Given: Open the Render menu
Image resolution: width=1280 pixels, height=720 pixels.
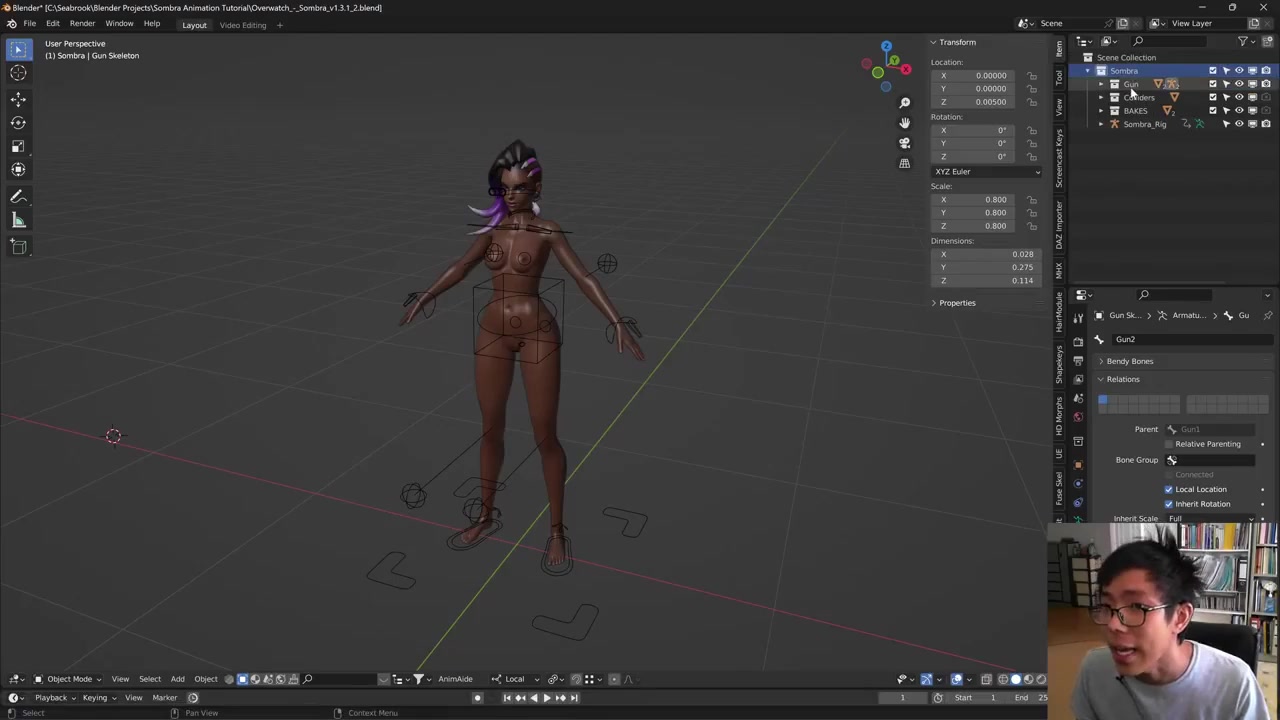Looking at the screenshot, I should pos(82,24).
